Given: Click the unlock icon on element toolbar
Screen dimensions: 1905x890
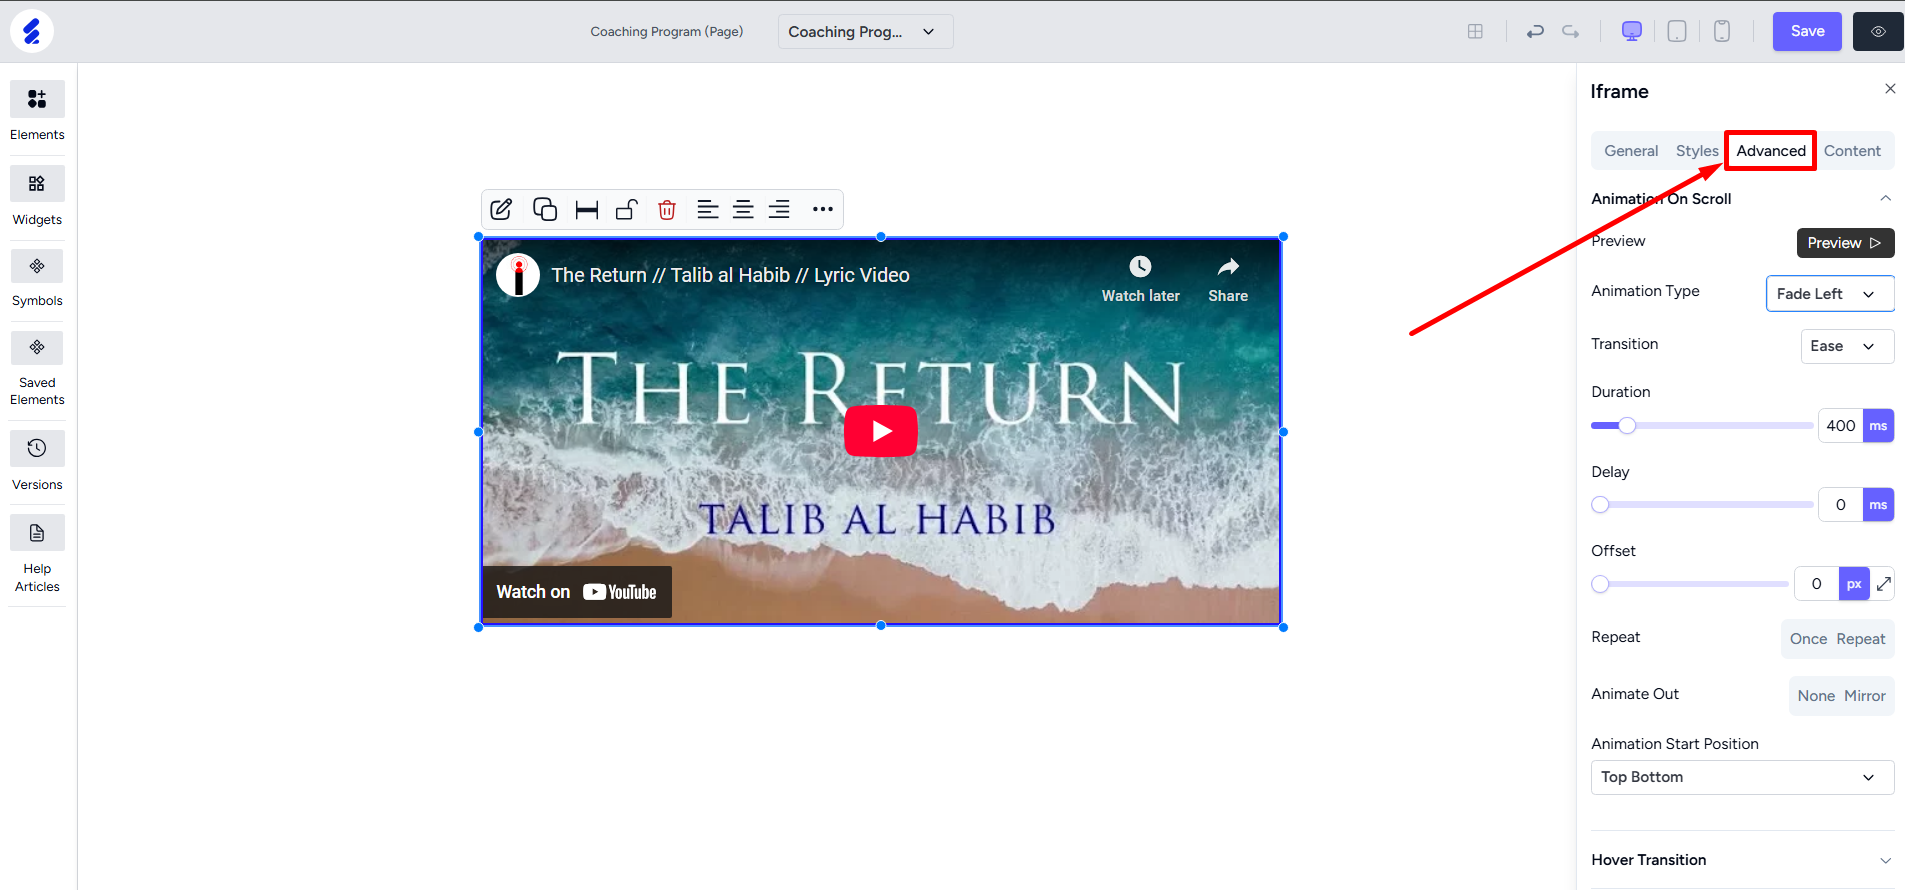Looking at the screenshot, I should click(x=627, y=209).
